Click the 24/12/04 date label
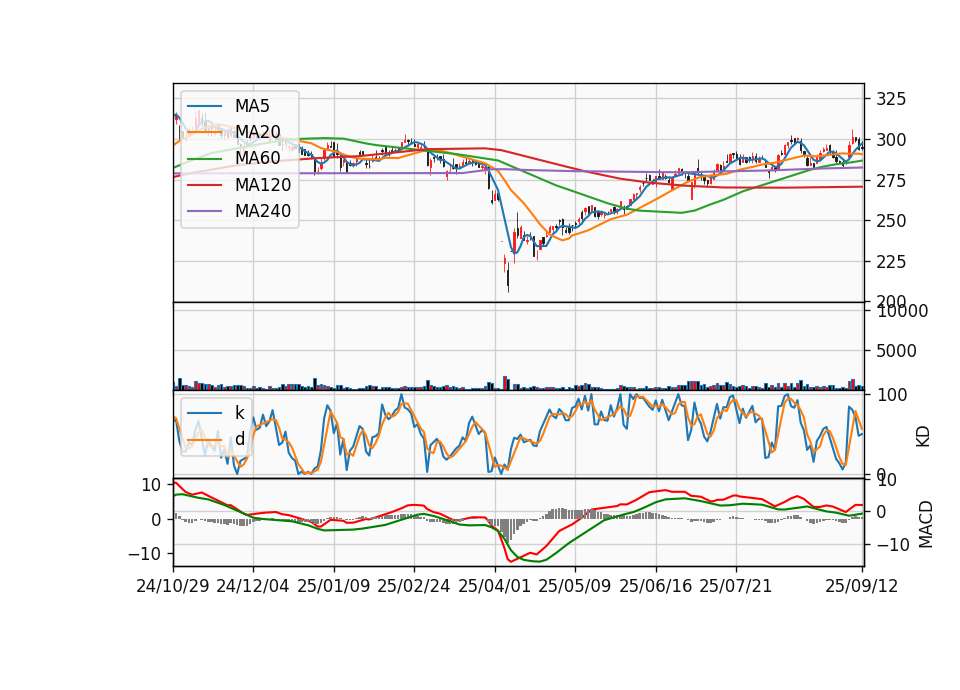960x690 pixels. coord(253,586)
